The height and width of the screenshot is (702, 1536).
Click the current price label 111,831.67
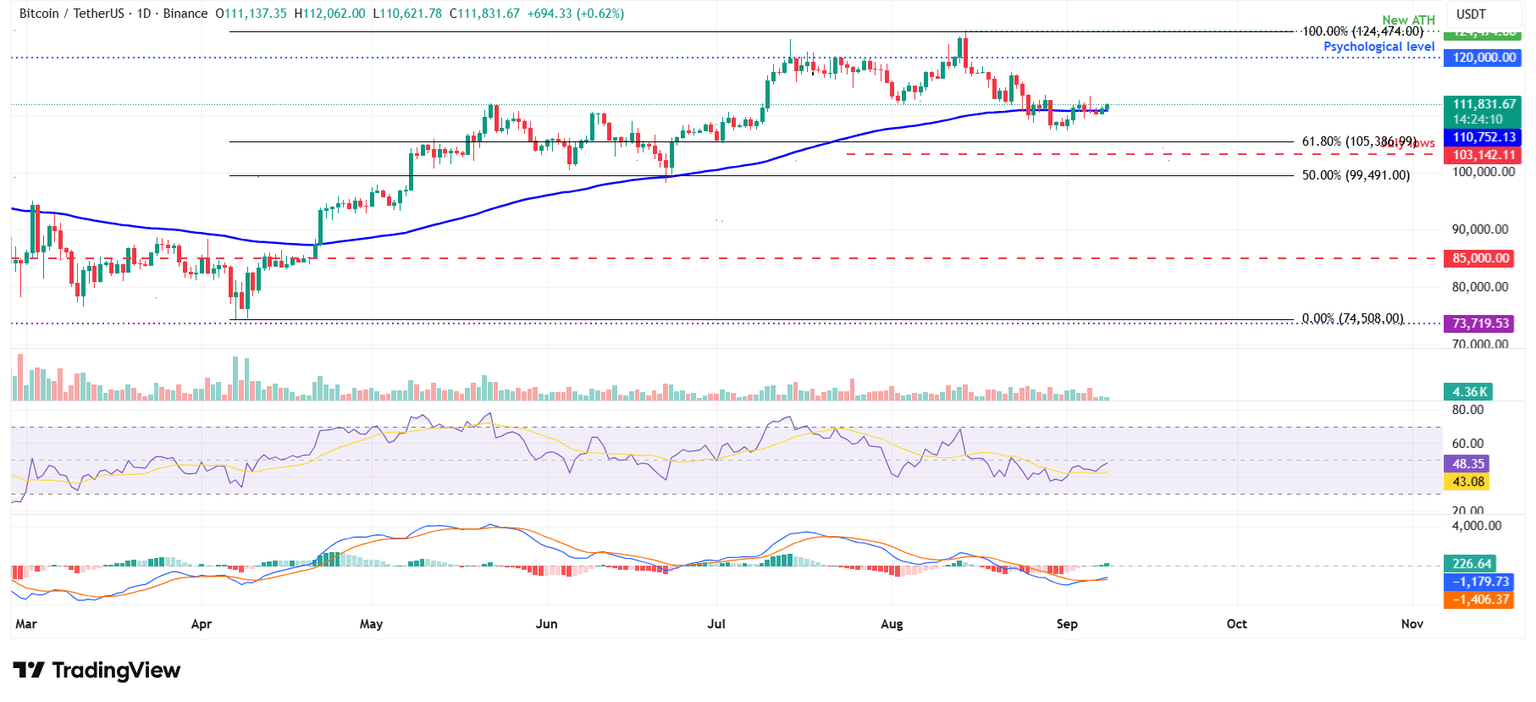[1482, 103]
